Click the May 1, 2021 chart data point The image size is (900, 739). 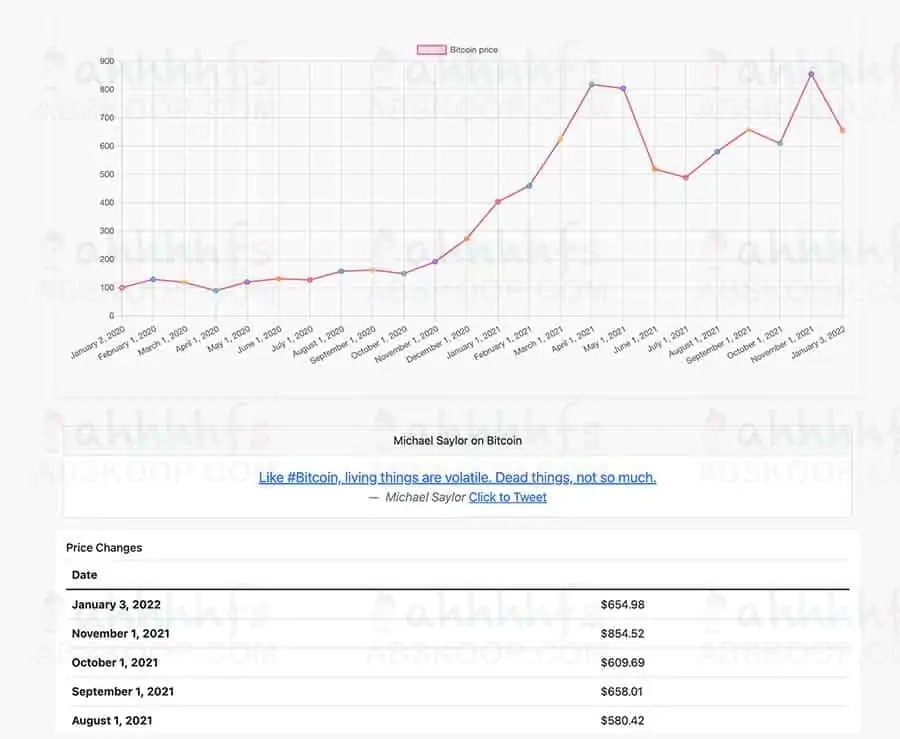pos(623,89)
